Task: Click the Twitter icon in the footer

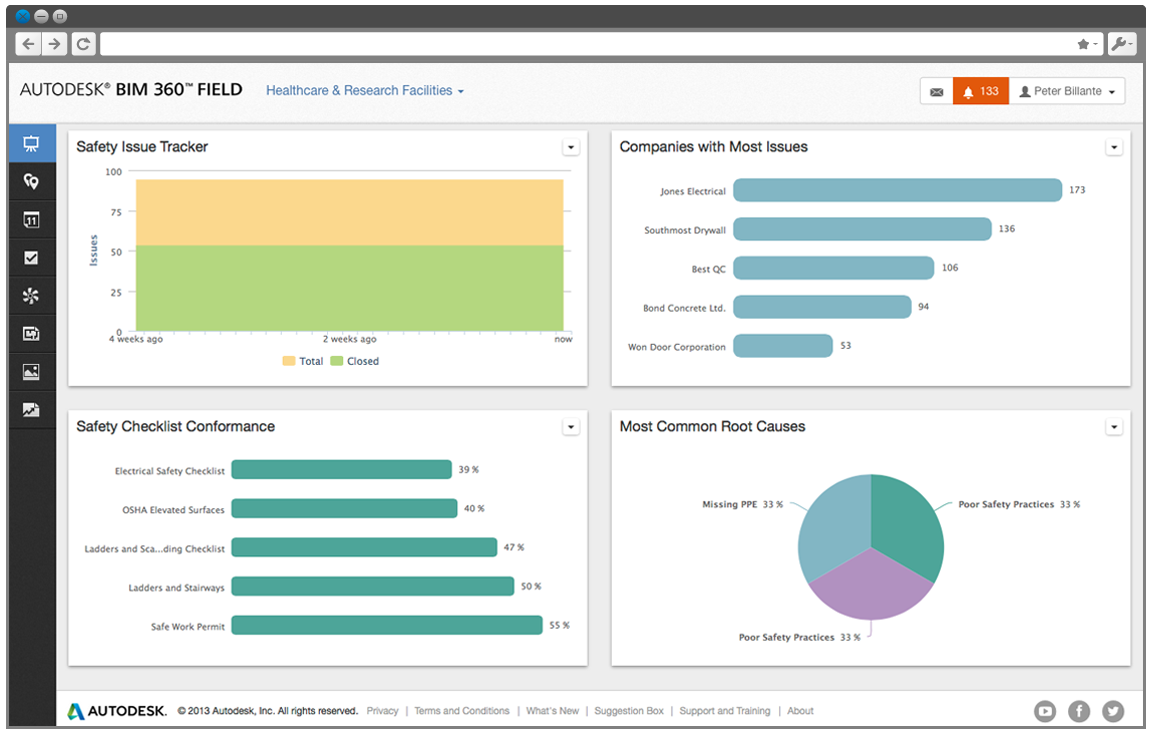Action: coord(1112,711)
